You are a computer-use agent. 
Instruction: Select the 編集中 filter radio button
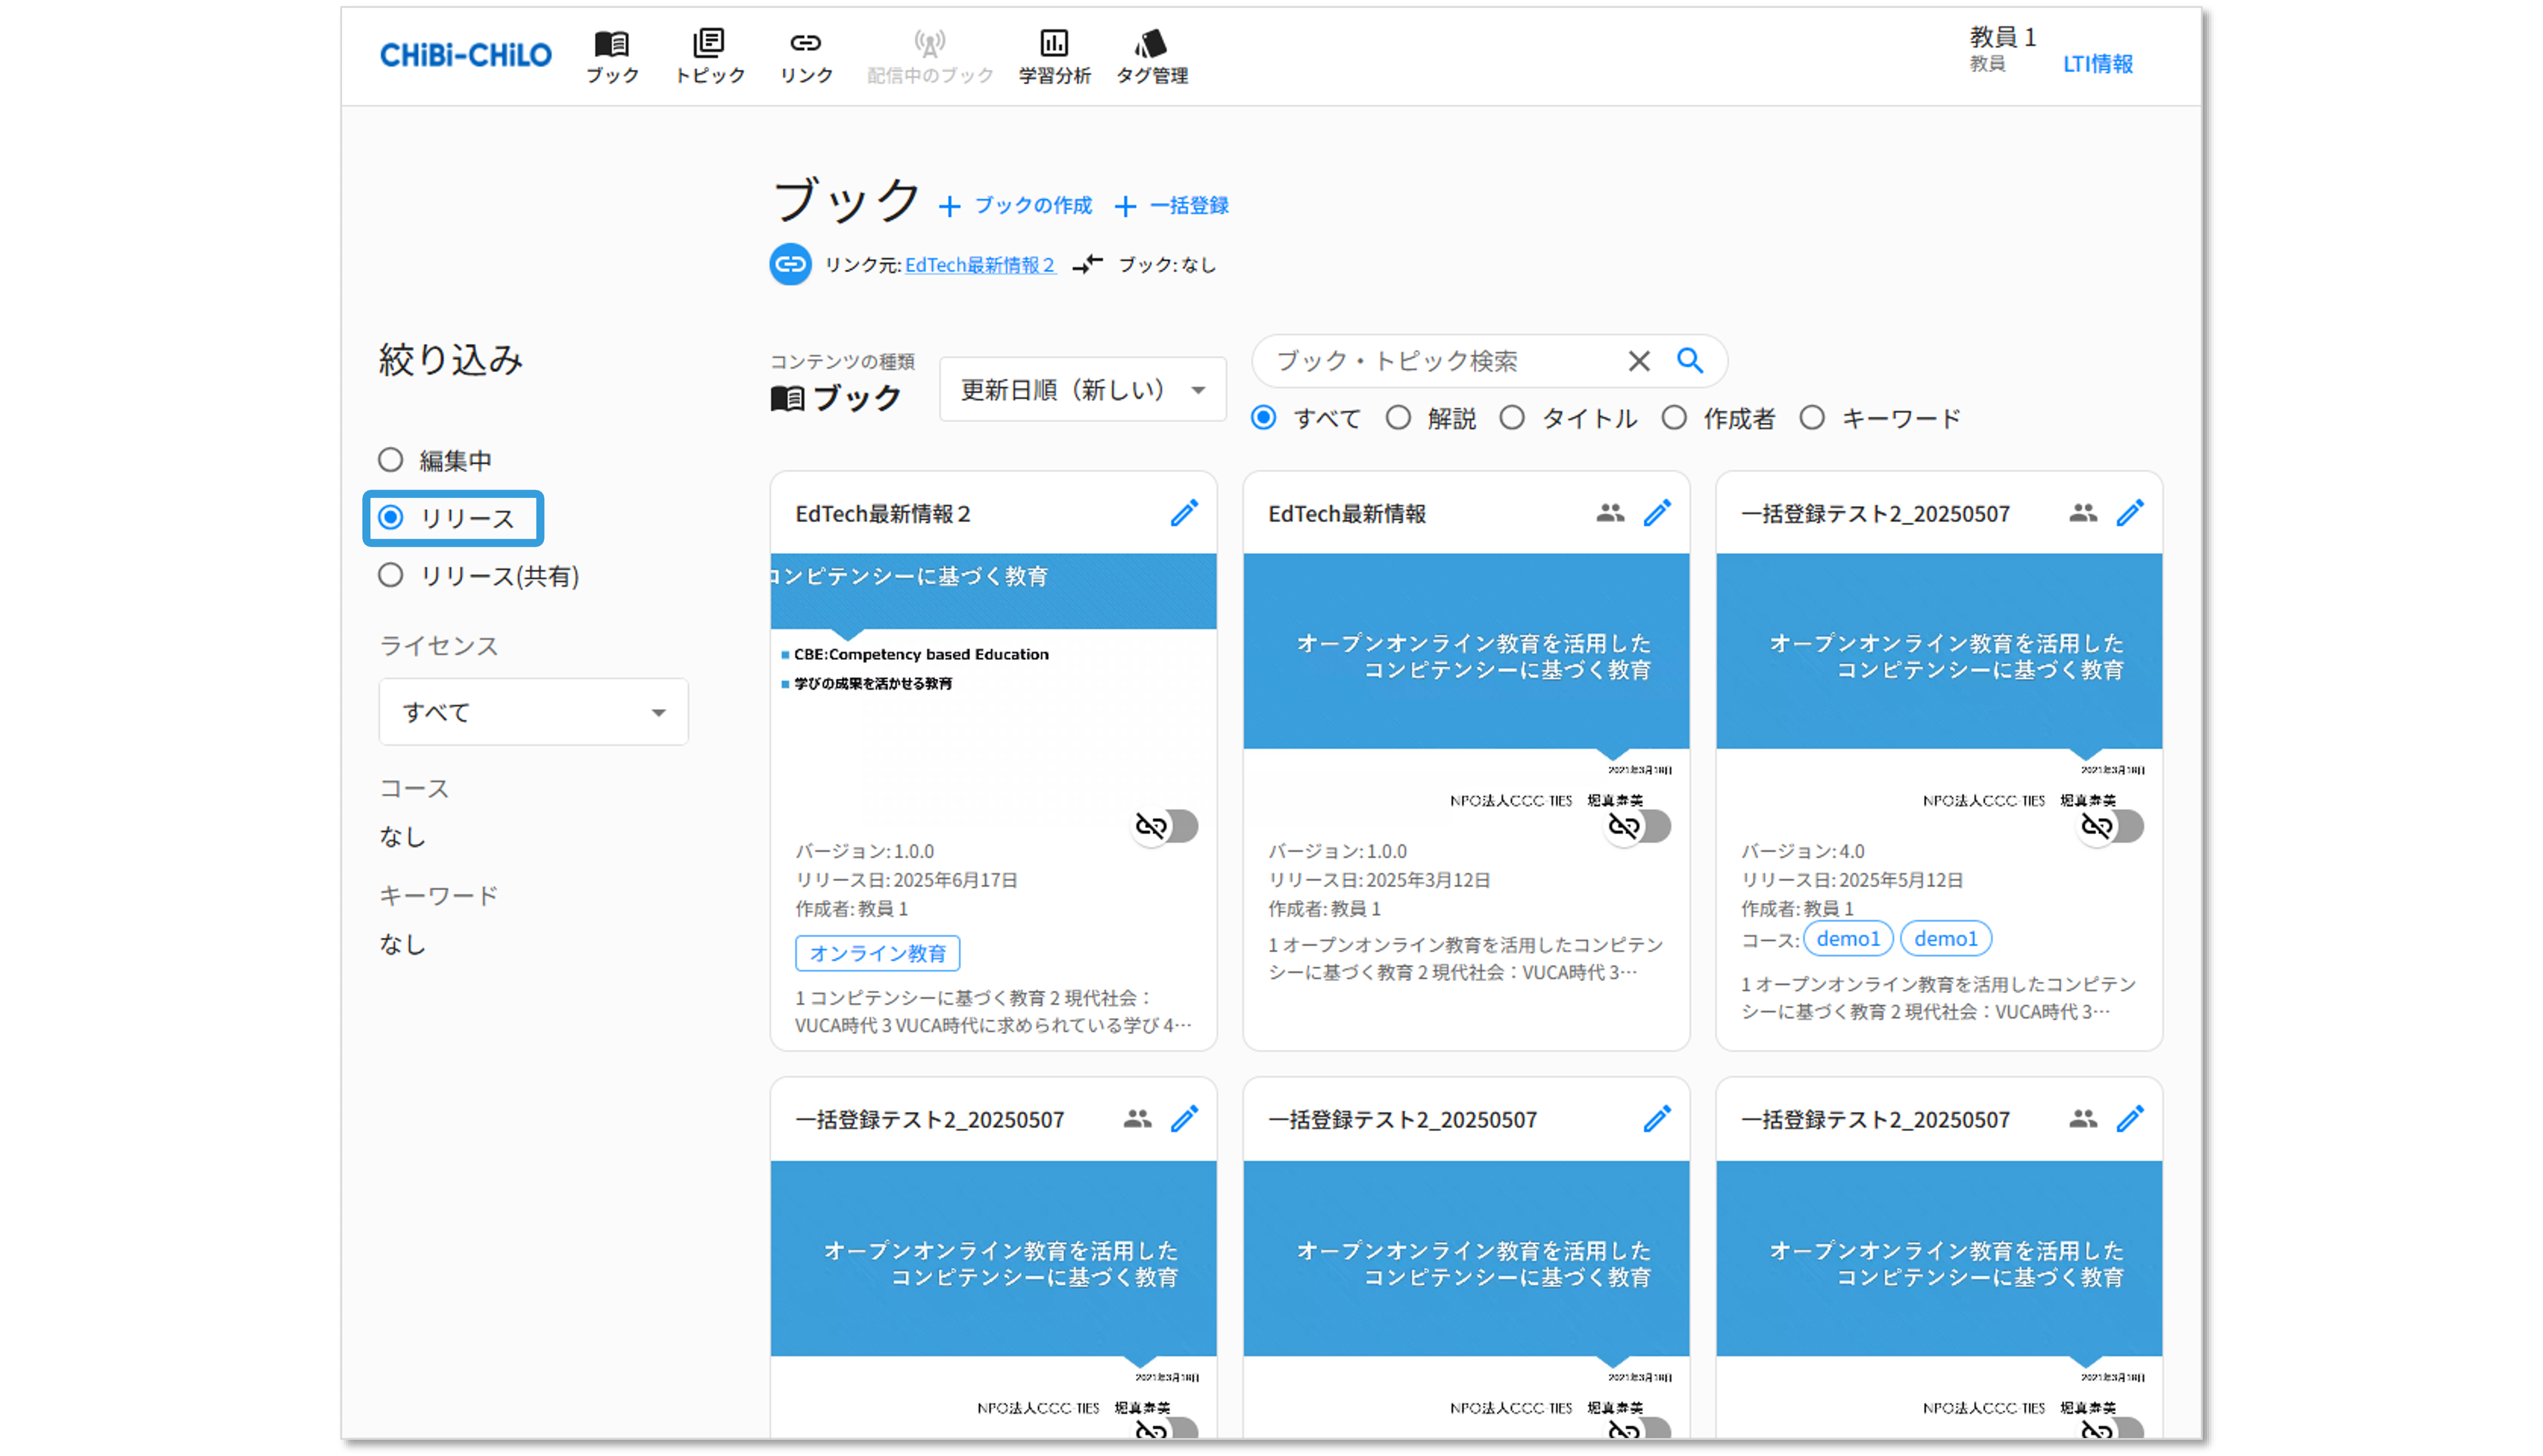pos(391,460)
